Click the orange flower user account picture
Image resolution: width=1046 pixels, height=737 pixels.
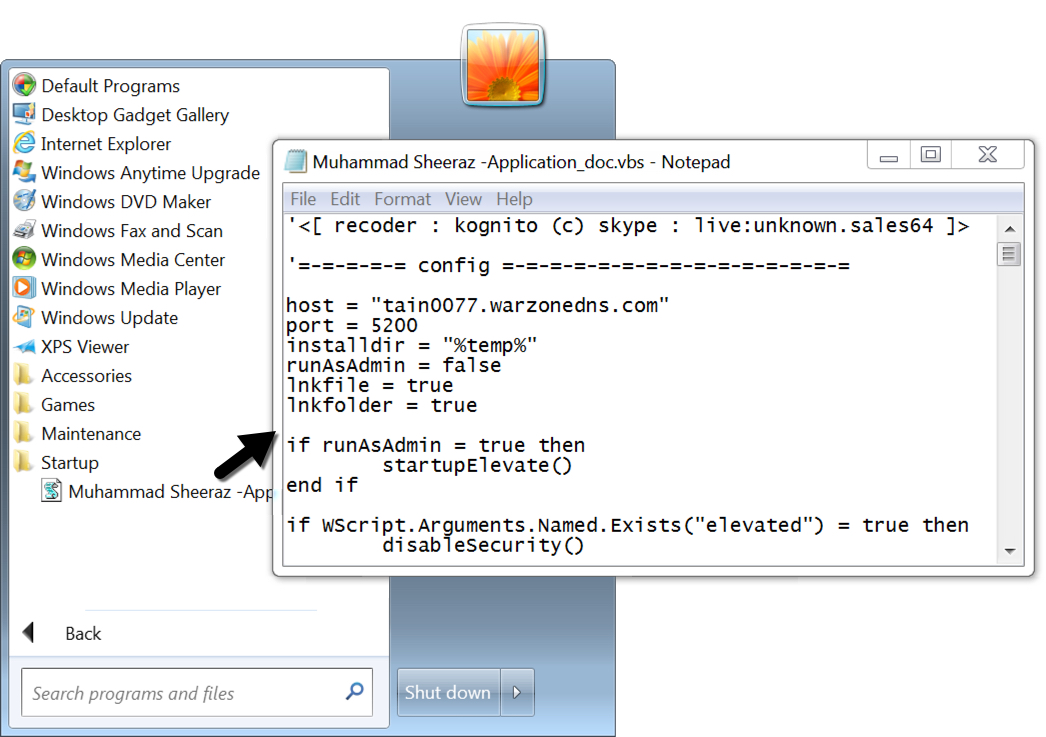point(503,65)
